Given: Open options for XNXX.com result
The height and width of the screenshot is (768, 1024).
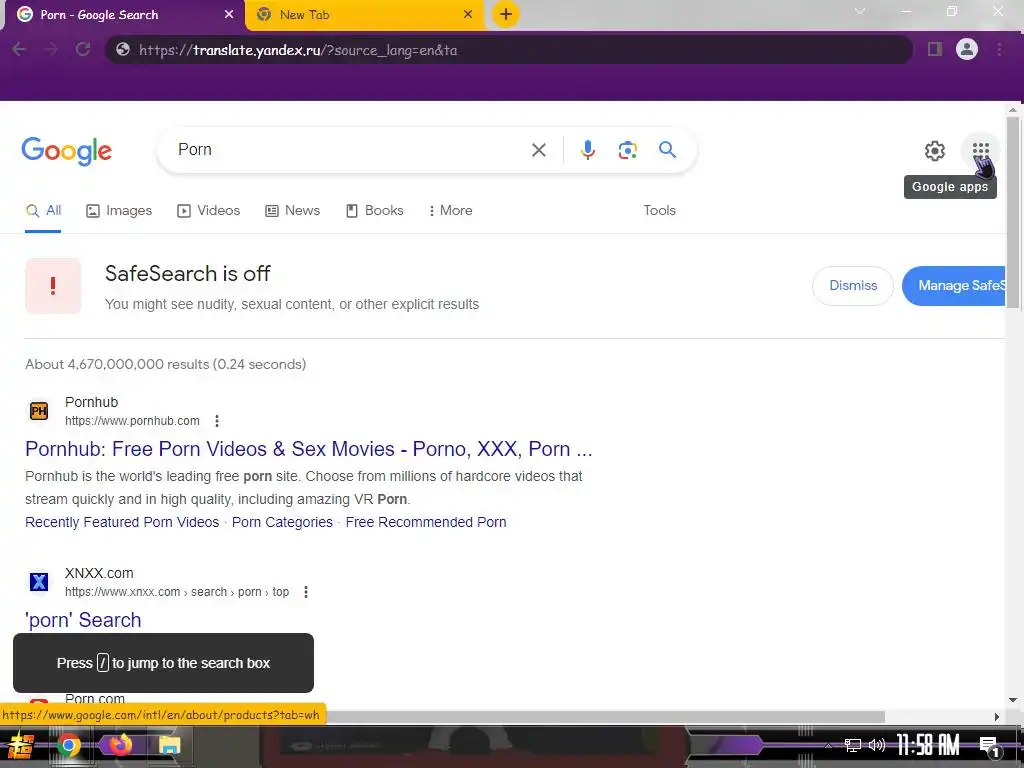Looking at the screenshot, I should (x=306, y=592).
